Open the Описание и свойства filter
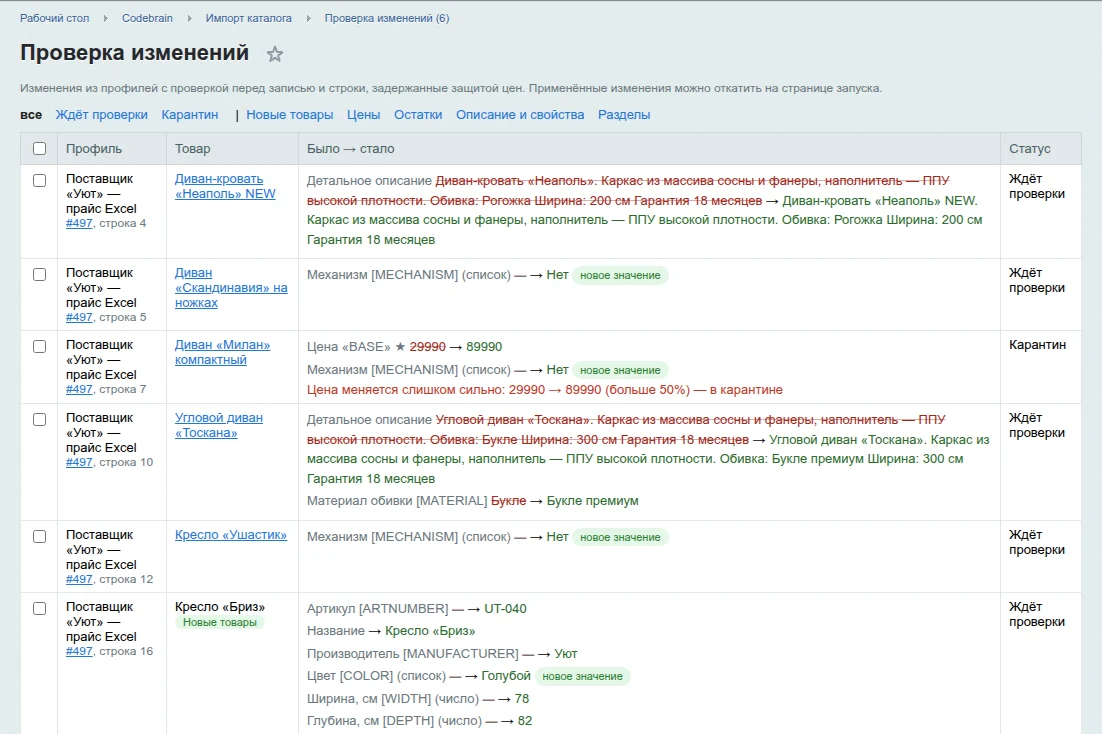Viewport: 1102px width, 734px height. (x=520, y=115)
